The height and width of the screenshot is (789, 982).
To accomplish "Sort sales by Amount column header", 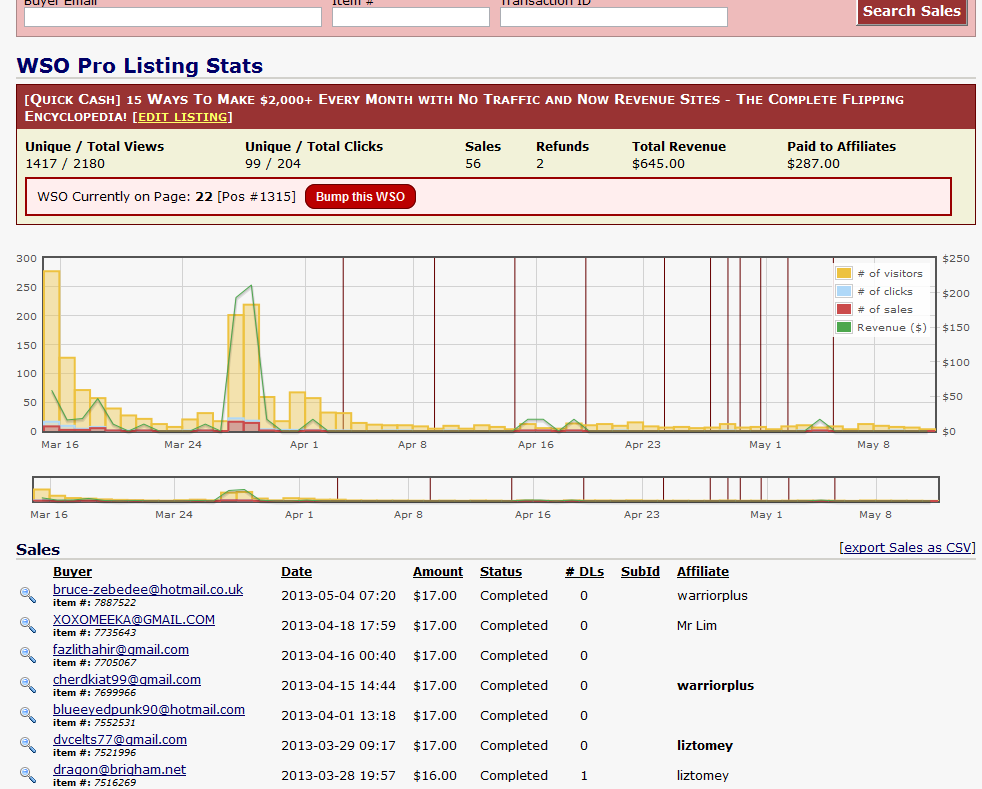I will [x=438, y=572].
